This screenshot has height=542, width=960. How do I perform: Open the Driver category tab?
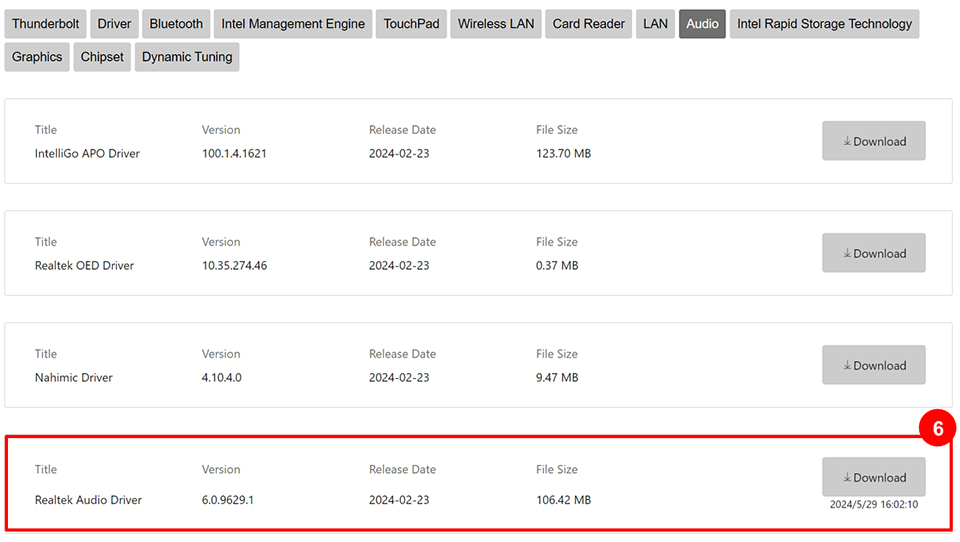pyautogui.click(x=114, y=24)
